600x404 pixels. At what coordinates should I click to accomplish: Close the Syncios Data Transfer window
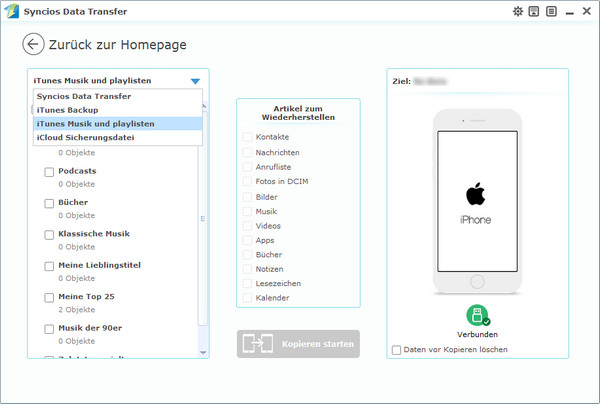[x=587, y=11]
